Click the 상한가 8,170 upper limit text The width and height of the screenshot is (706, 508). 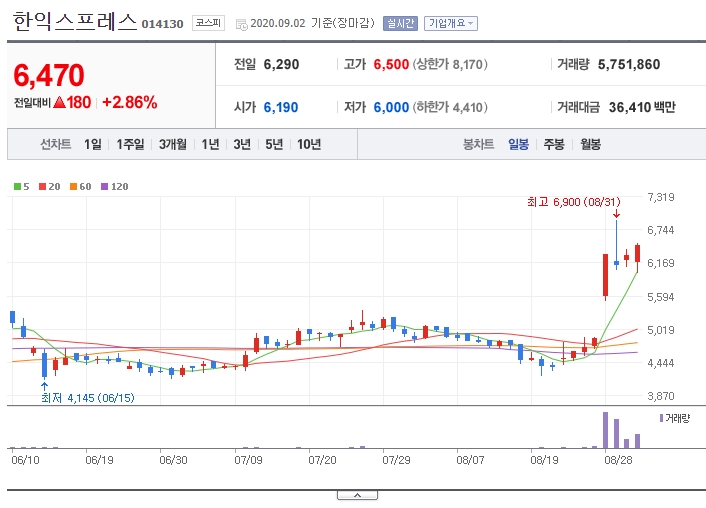(450, 64)
